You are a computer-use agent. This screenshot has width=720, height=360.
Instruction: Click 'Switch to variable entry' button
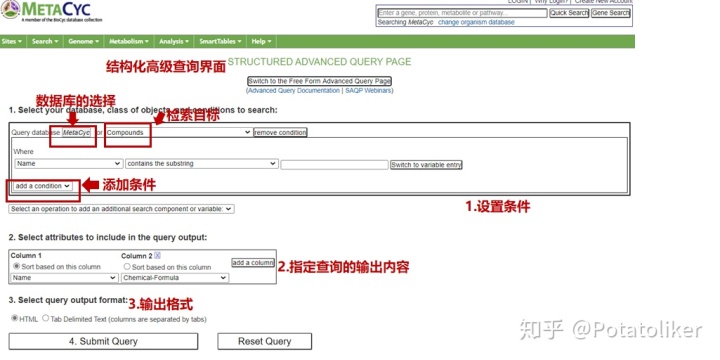[426, 165]
